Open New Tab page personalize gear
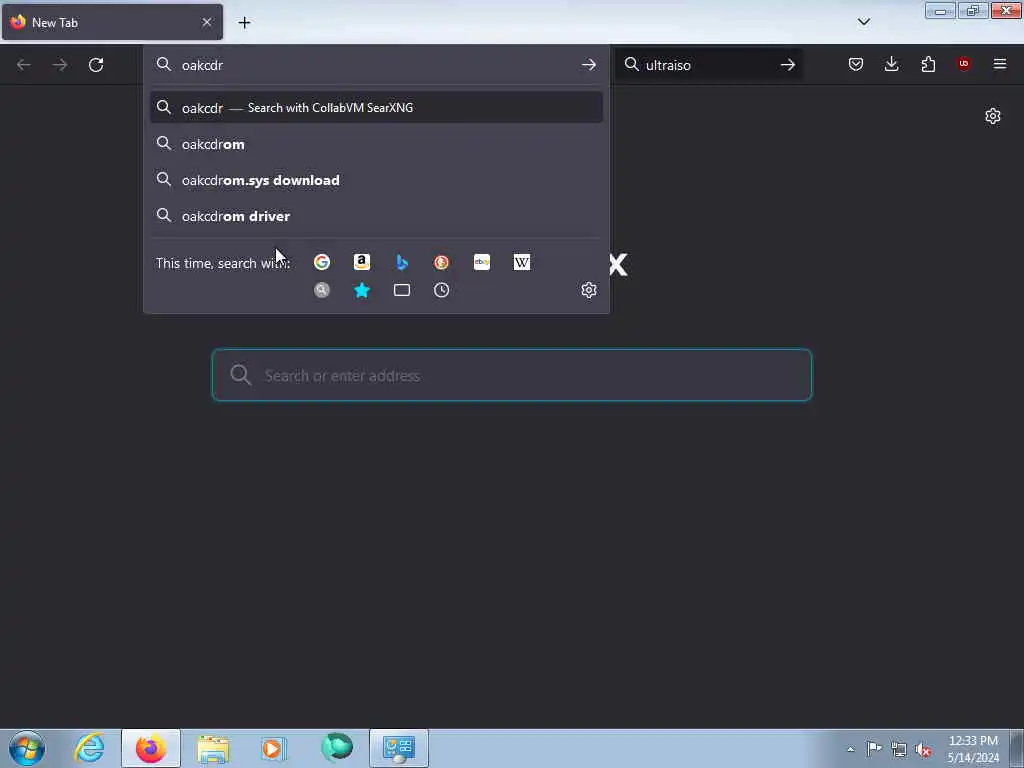This screenshot has width=1024, height=768. pyautogui.click(x=993, y=116)
